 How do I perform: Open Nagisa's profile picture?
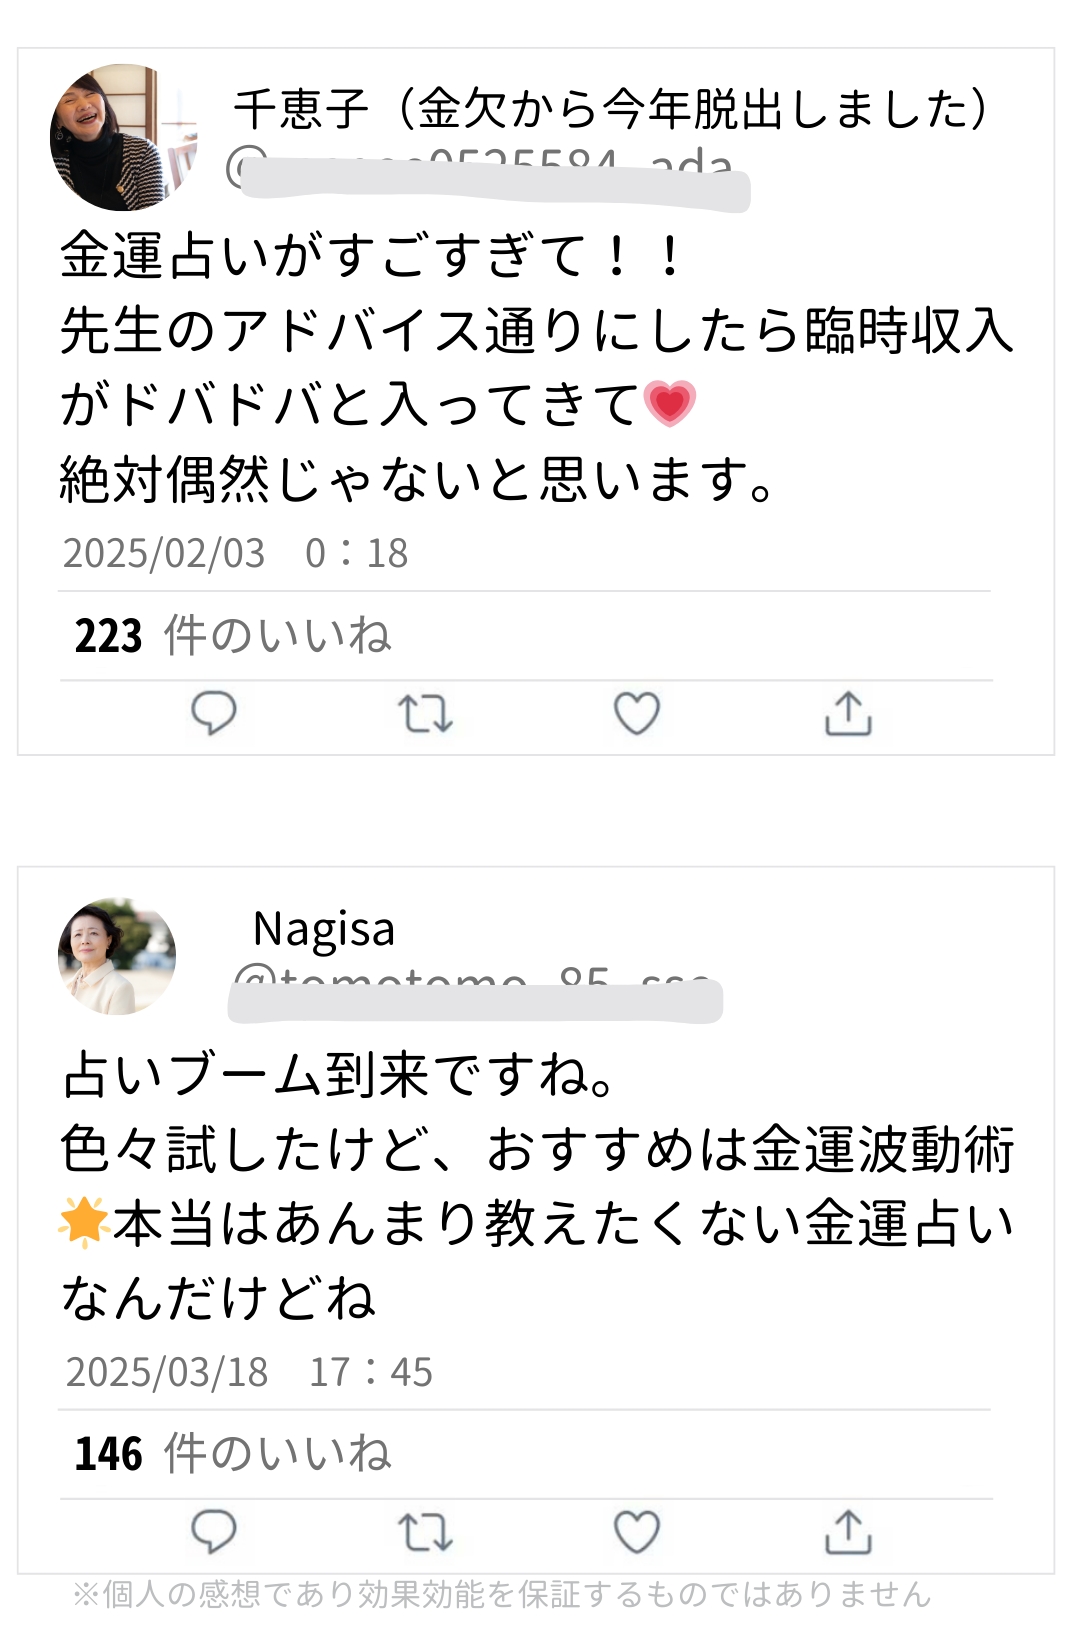[117, 956]
